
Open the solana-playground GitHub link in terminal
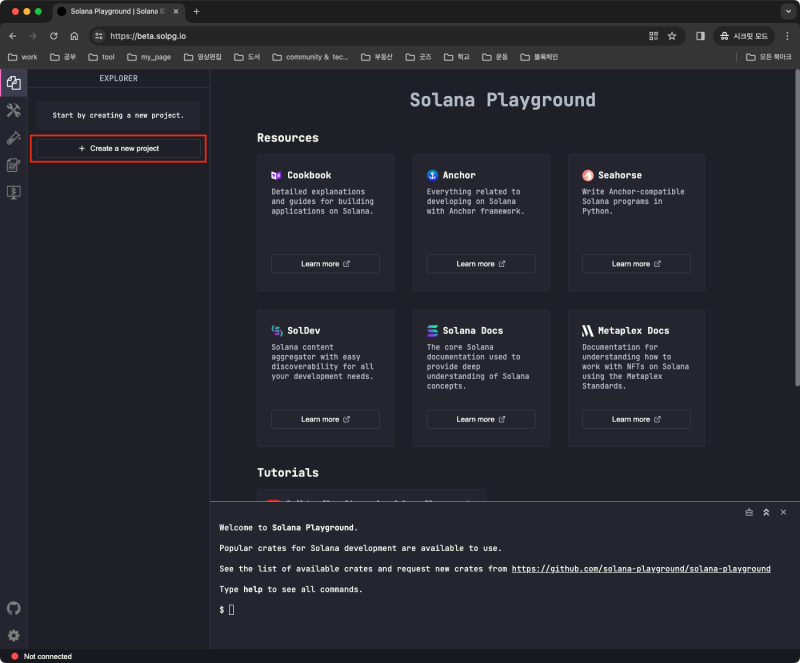[641, 569]
